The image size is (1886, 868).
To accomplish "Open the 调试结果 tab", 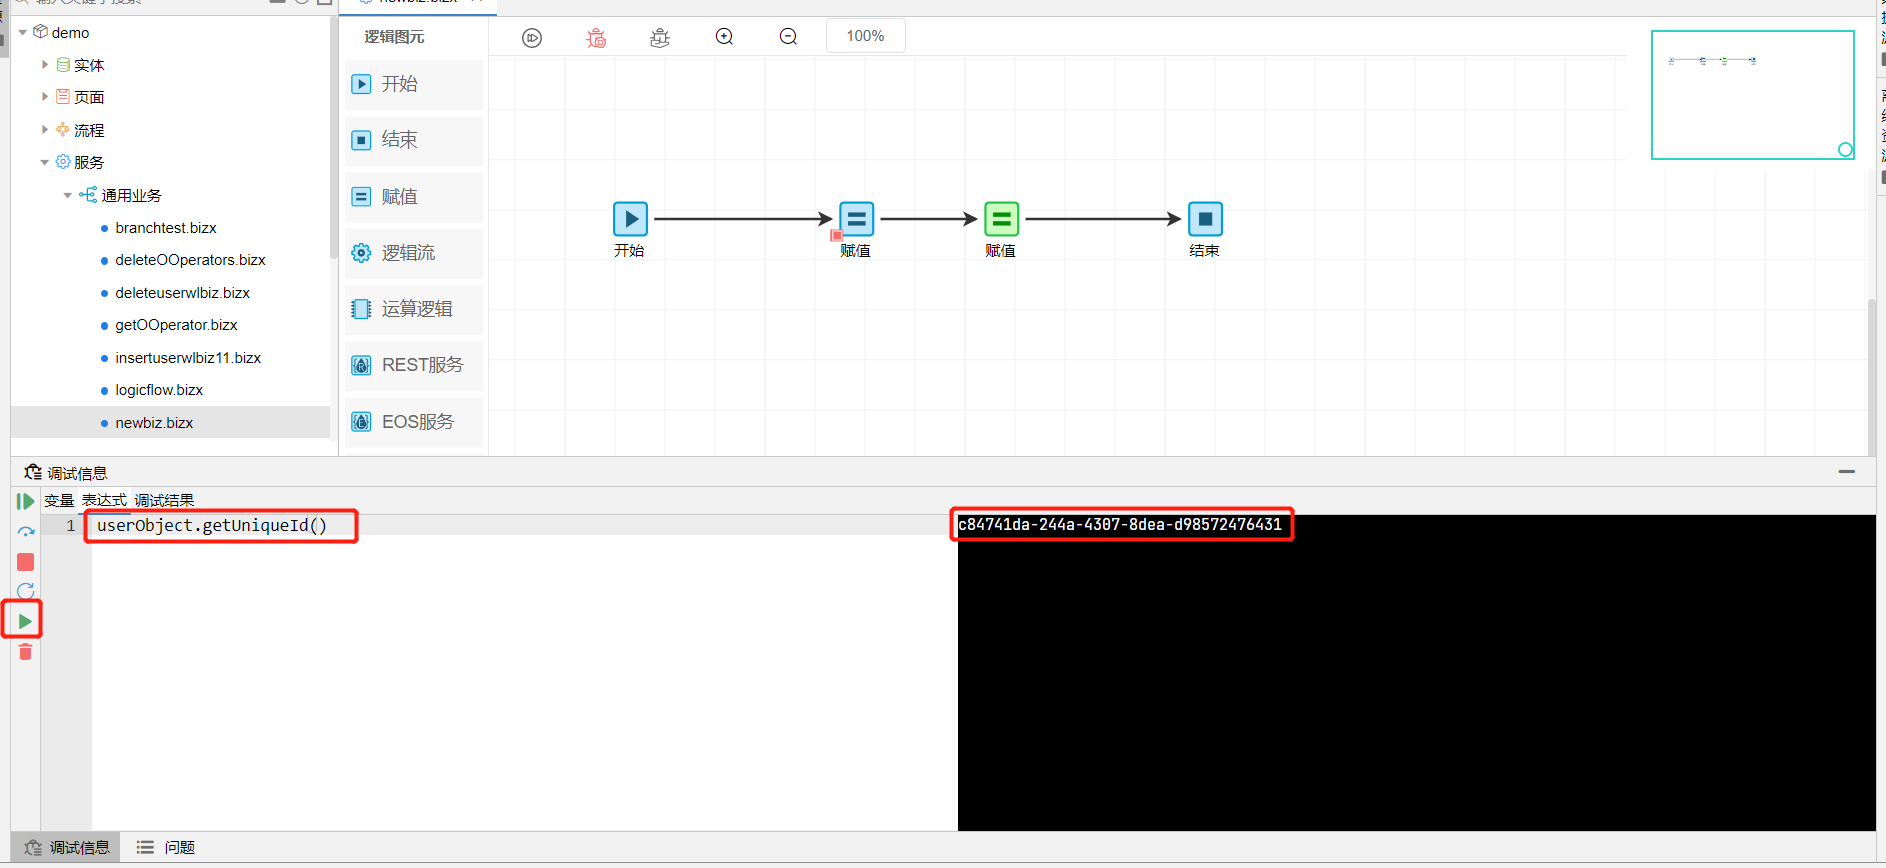I will click(164, 500).
